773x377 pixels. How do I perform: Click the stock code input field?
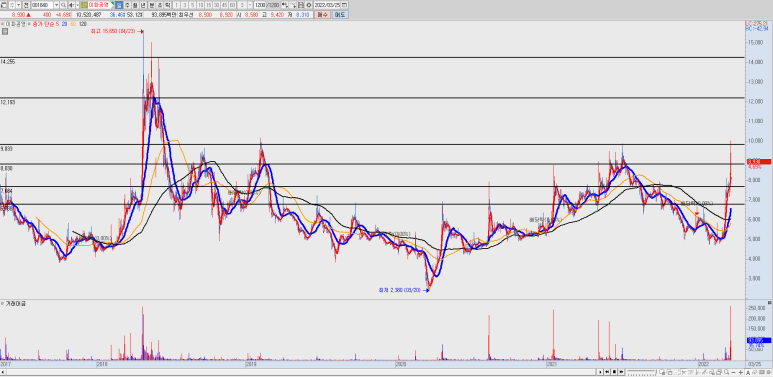pyautogui.click(x=42, y=4)
